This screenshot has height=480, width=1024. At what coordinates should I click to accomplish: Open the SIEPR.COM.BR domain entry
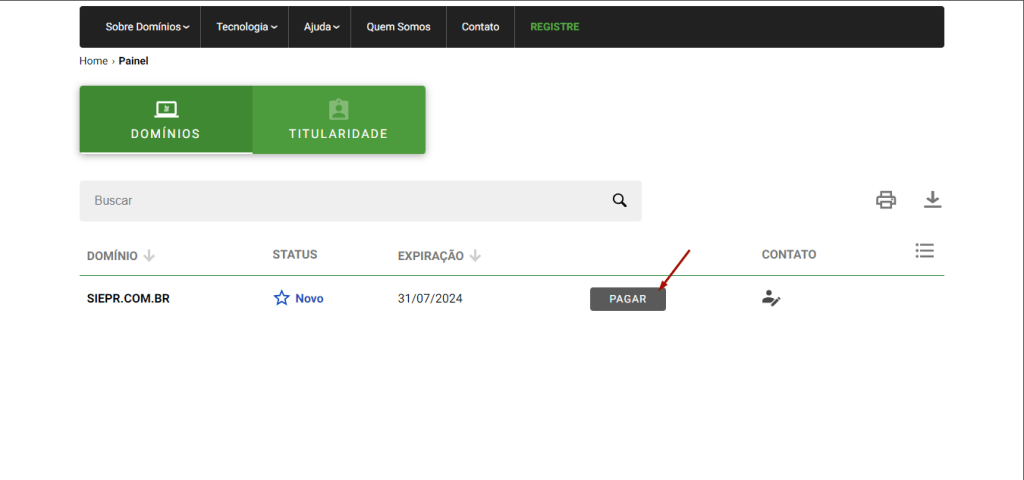pos(128,298)
